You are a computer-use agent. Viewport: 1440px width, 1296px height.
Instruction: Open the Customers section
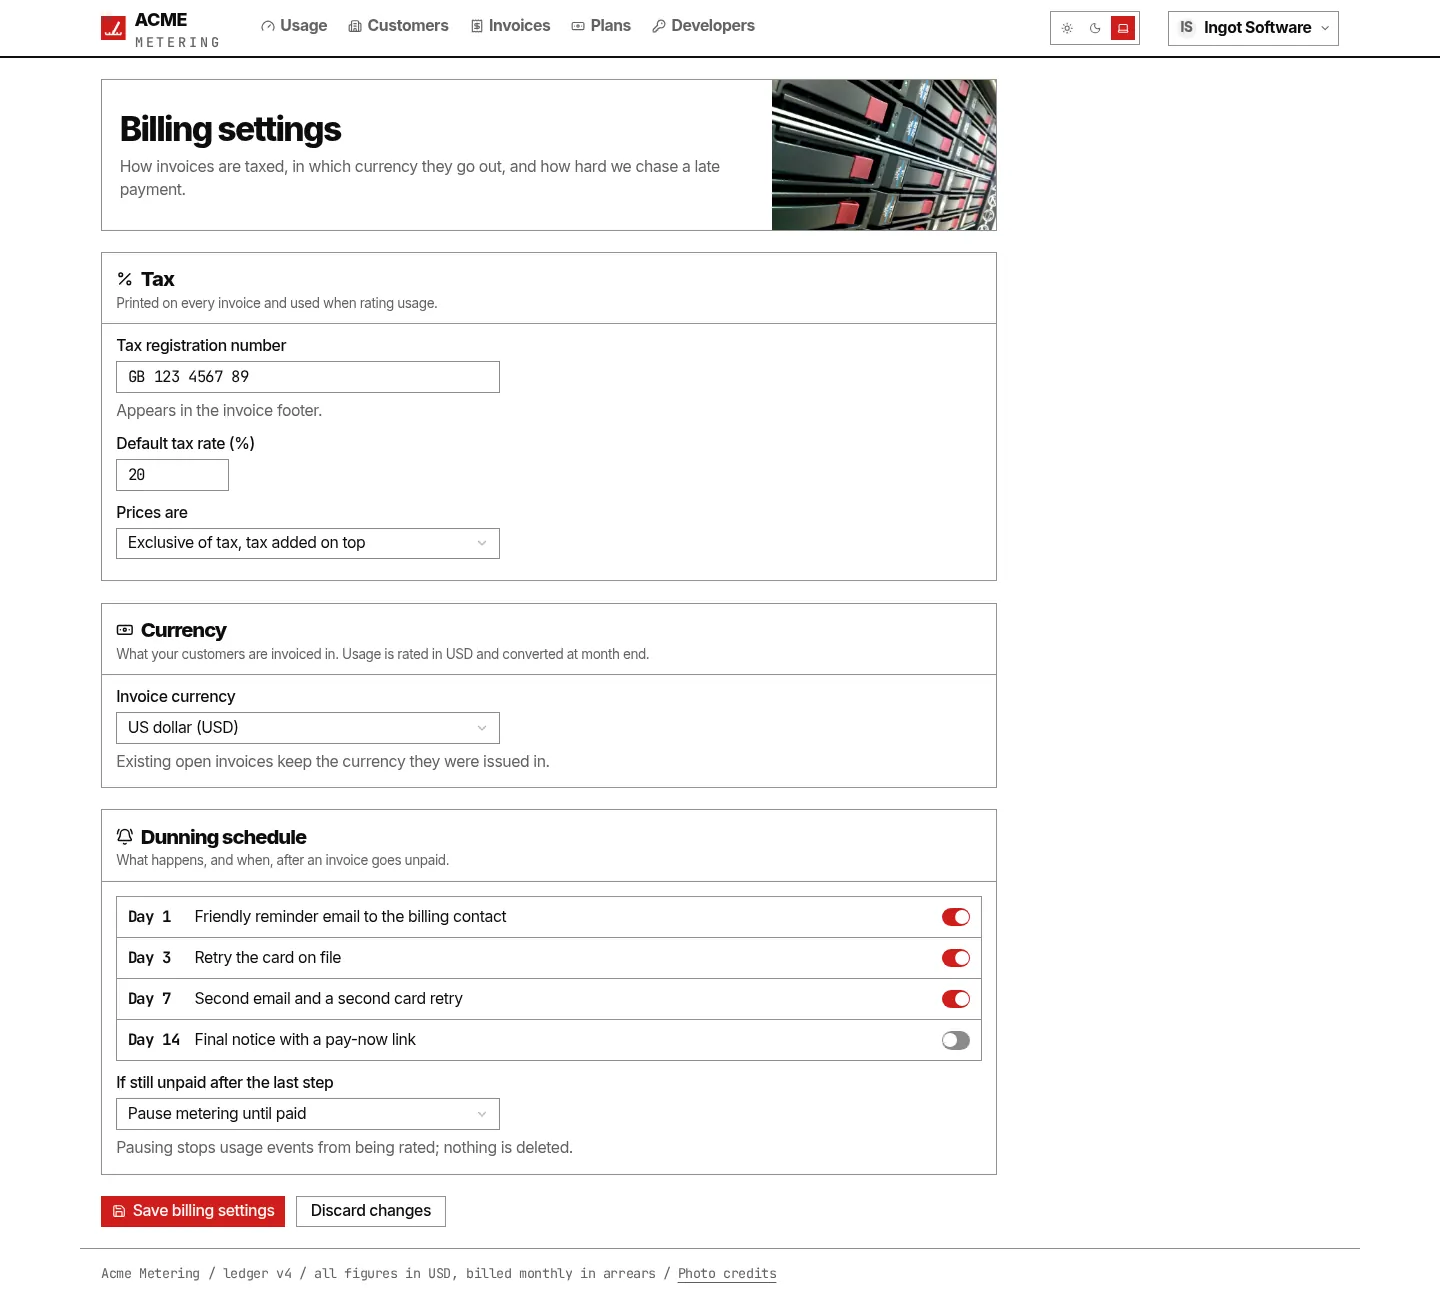(398, 26)
